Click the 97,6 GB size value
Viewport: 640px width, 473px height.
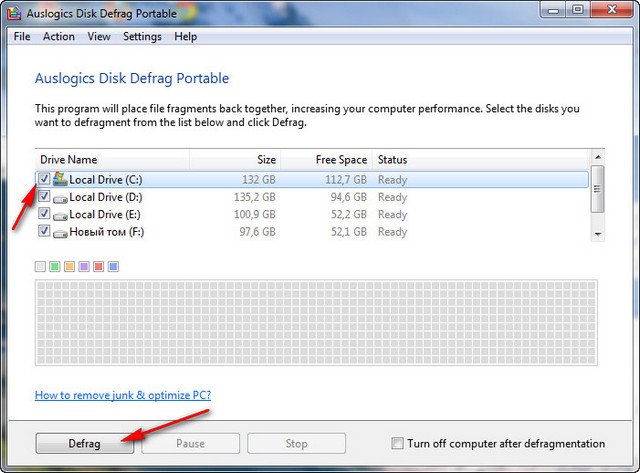258,232
